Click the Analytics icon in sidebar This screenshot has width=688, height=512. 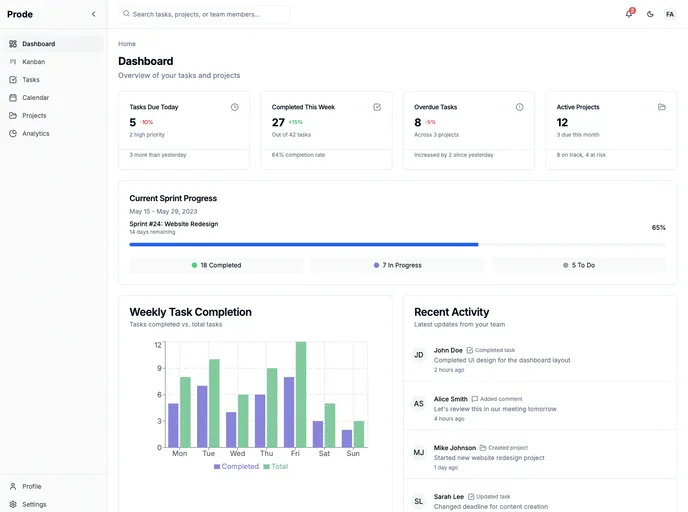(x=13, y=134)
